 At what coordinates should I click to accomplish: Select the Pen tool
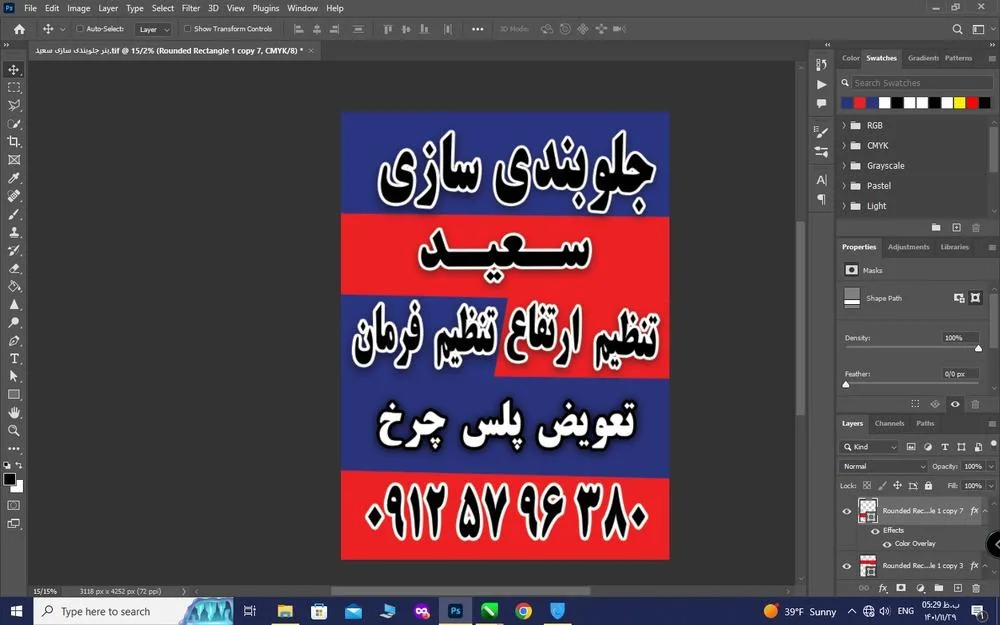pos(13,341)
